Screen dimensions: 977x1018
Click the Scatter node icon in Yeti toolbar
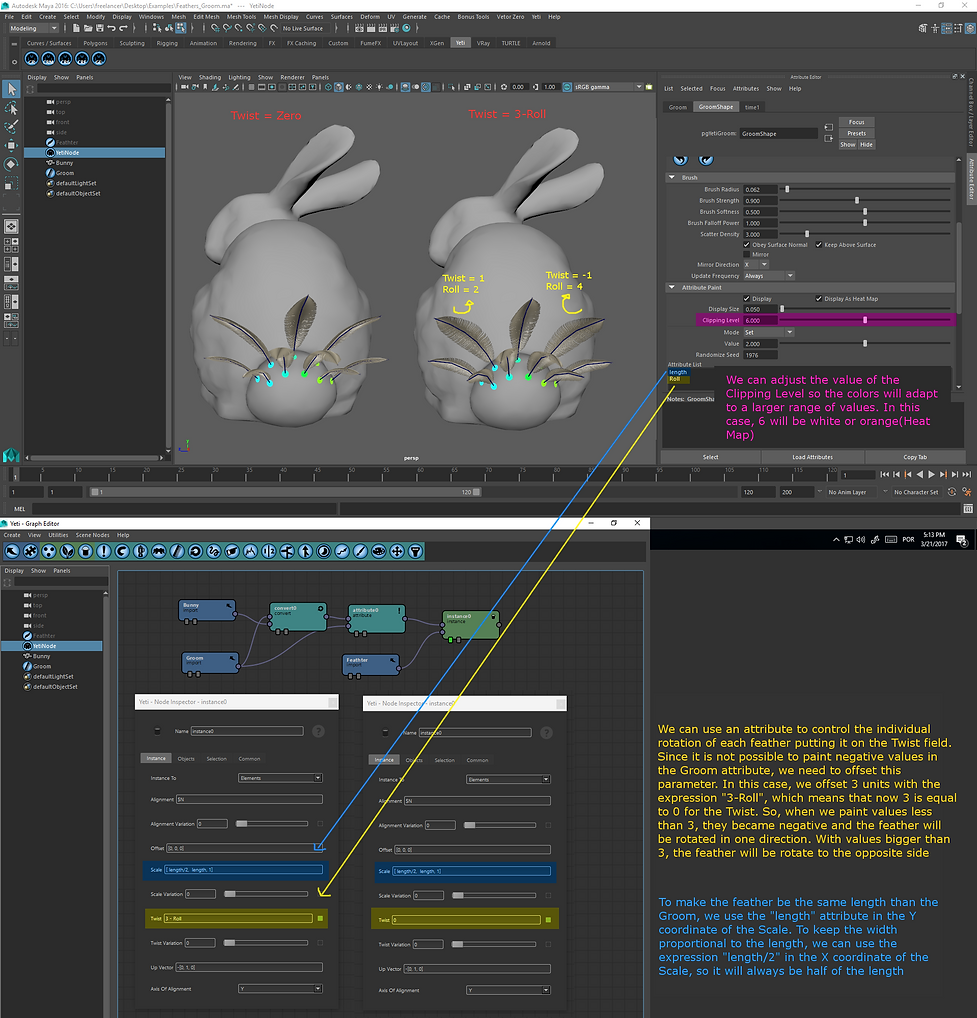48,551
